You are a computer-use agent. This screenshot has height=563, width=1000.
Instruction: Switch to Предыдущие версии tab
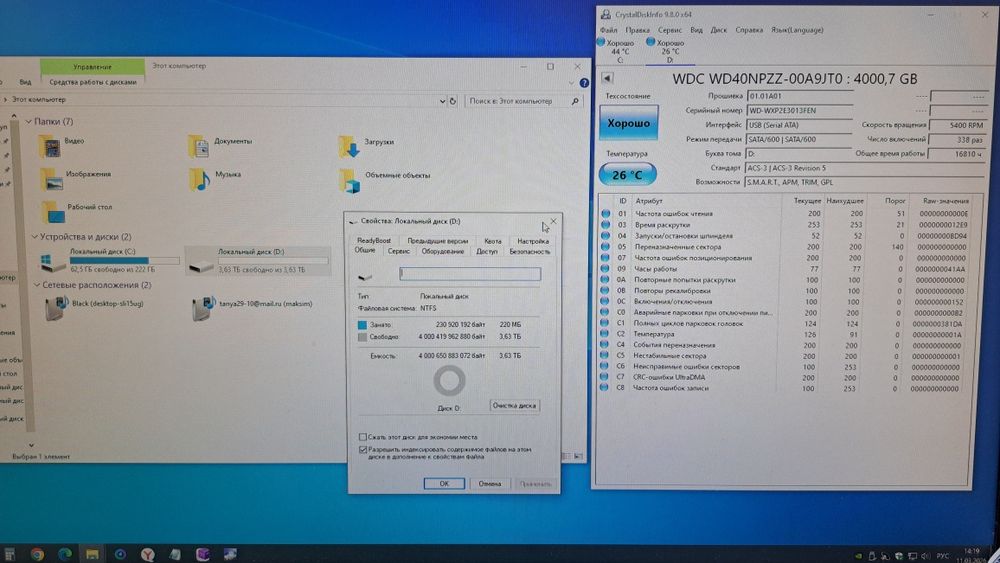pyautogui.click(x=438, y=241)
